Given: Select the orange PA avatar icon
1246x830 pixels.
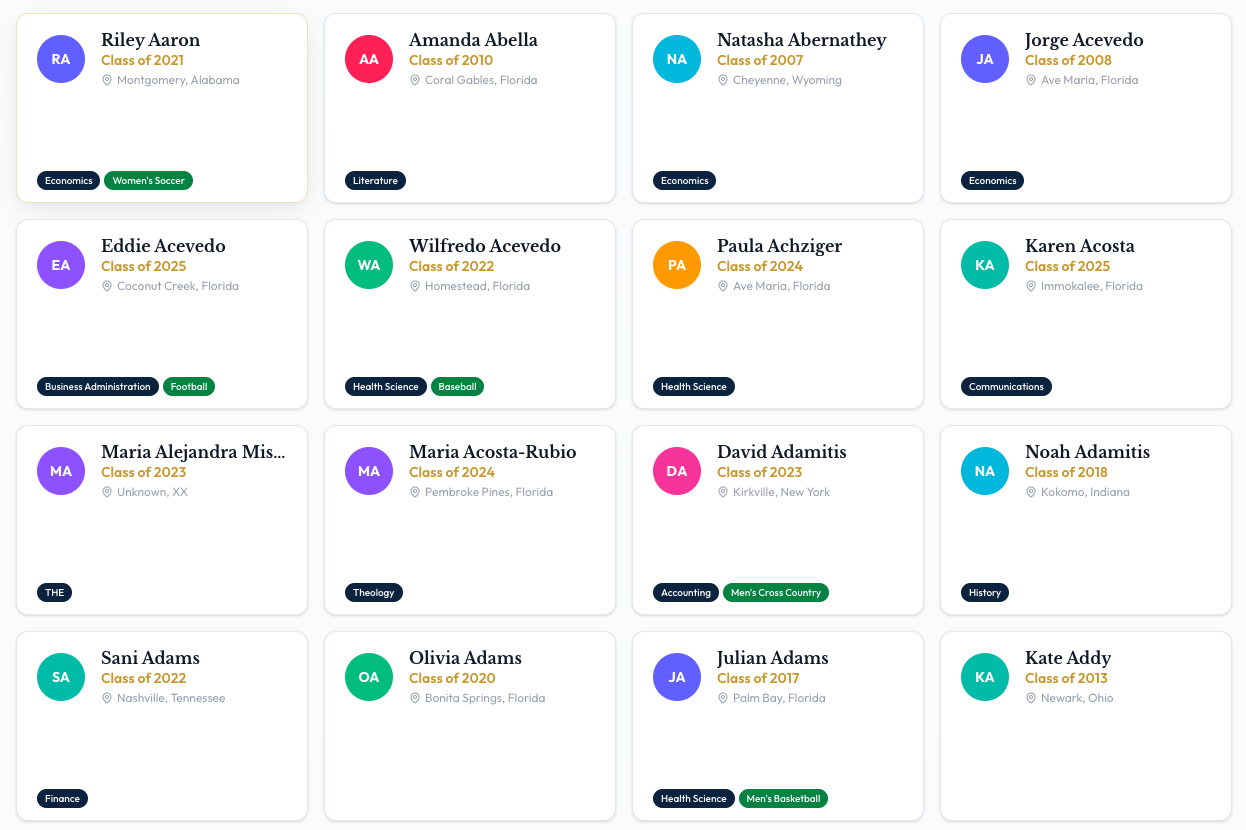Looking at the screenshot, I should click(x=677, y=265).
